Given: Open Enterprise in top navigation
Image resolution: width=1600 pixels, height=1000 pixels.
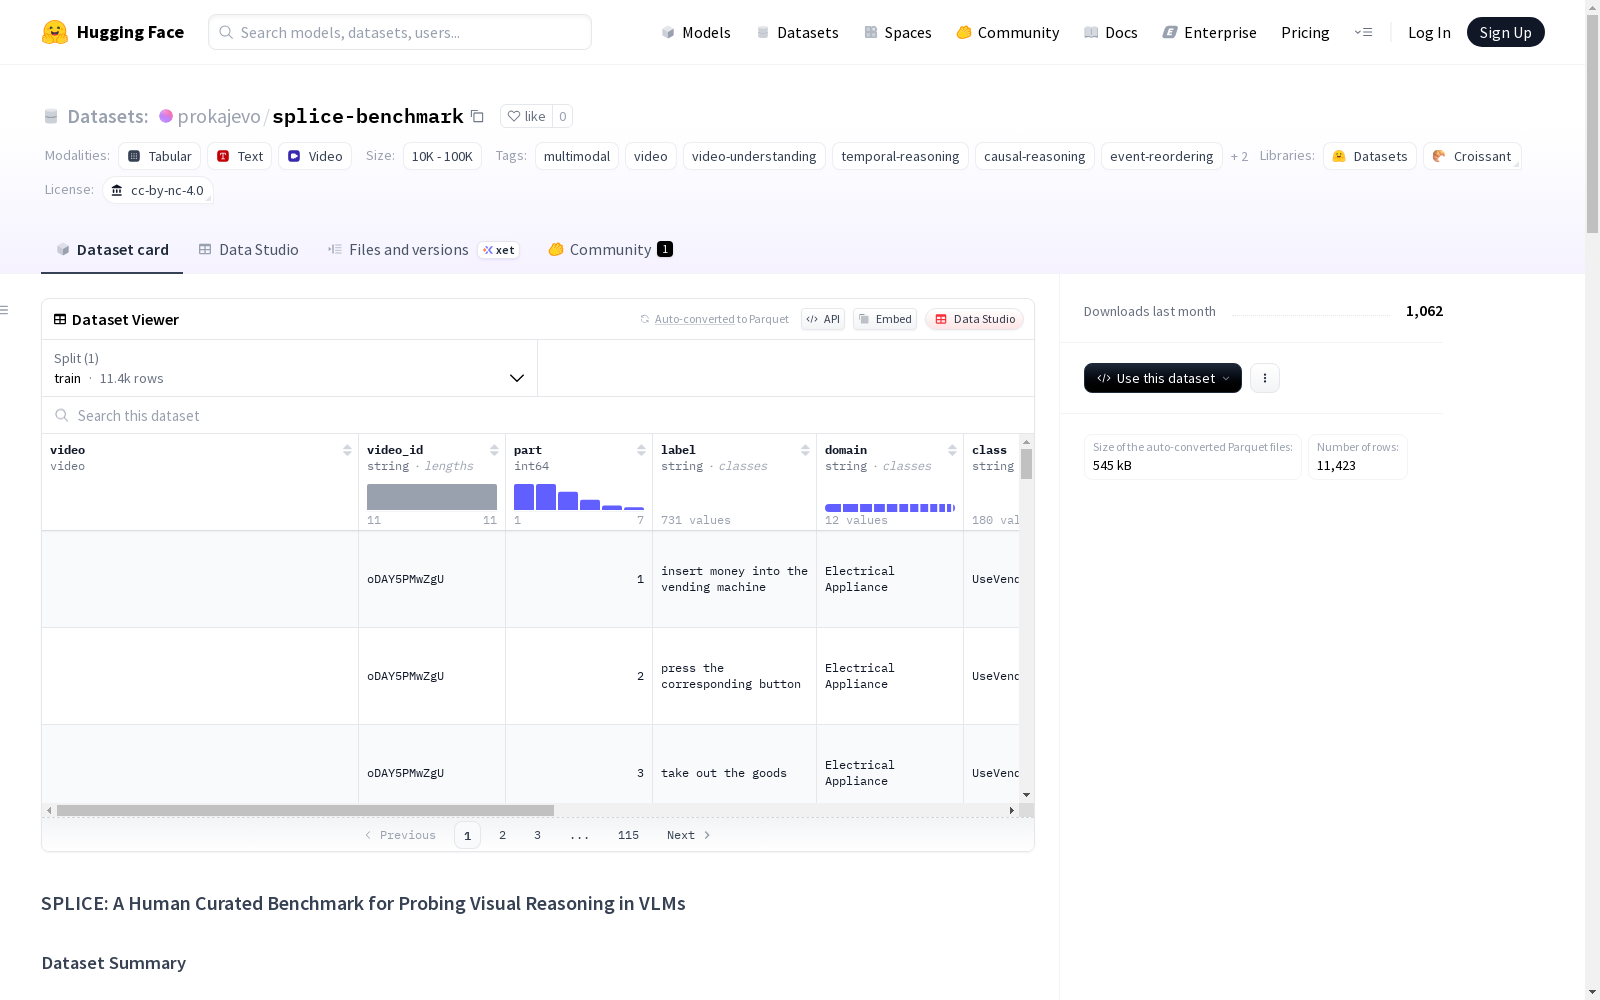Looking at the screenshot, I should pos(1210,32).
